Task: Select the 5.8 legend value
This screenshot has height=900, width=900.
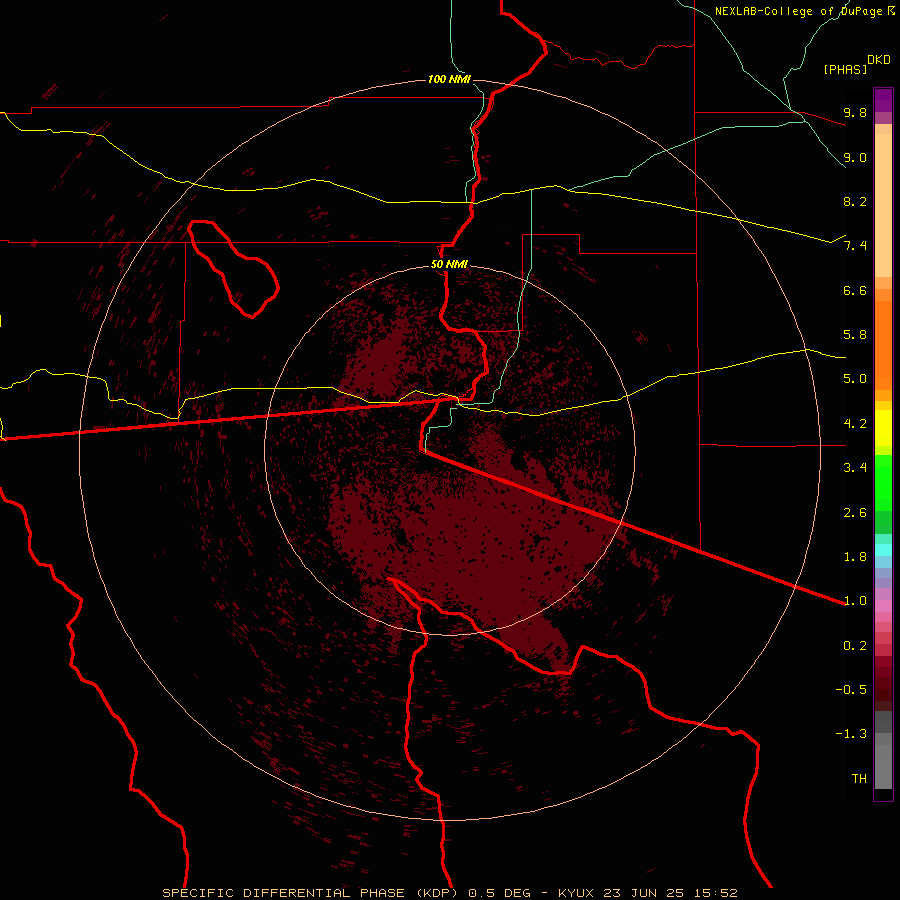Action: tap(855, 335)
